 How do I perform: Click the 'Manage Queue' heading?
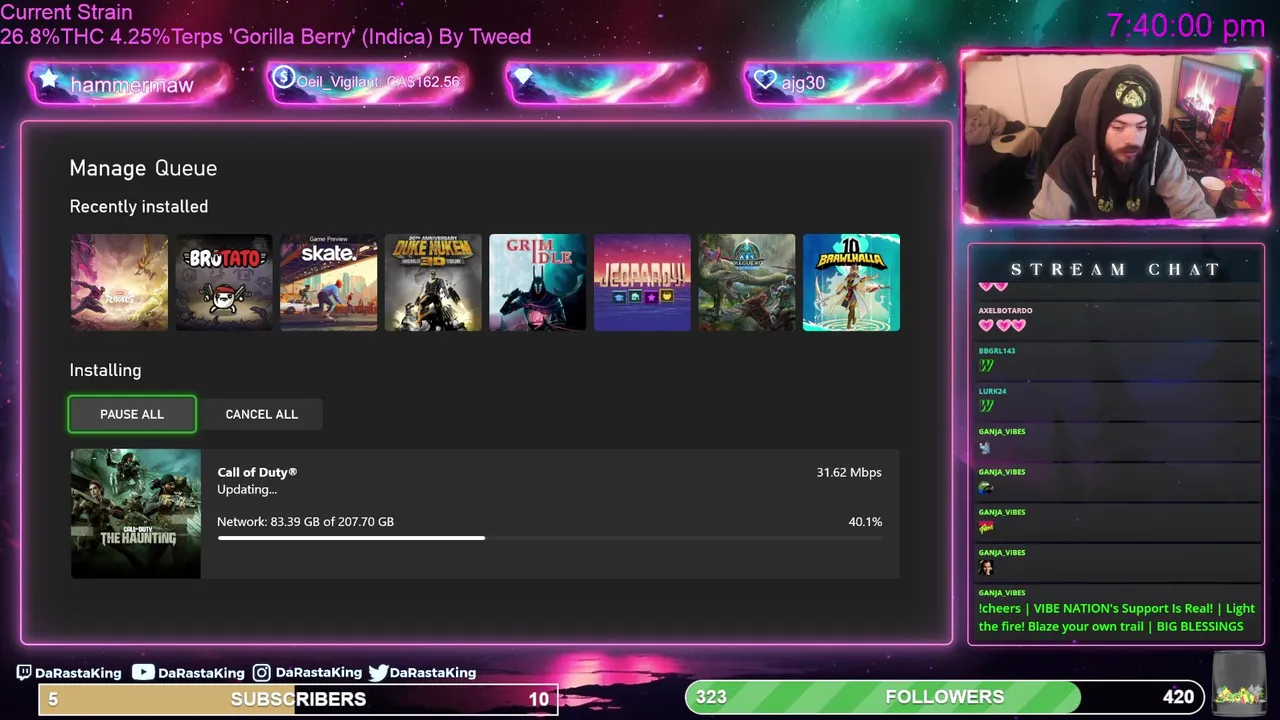[x=143, y=168]
